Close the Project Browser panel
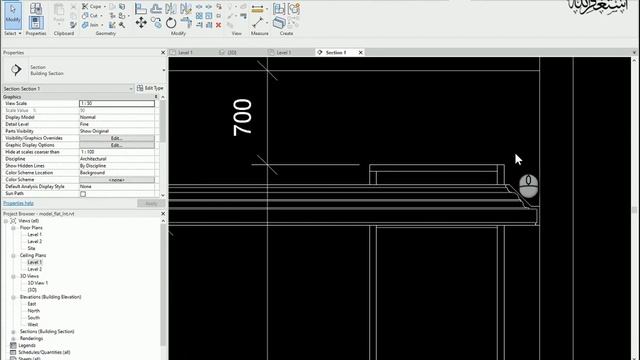 click(163, 213)
